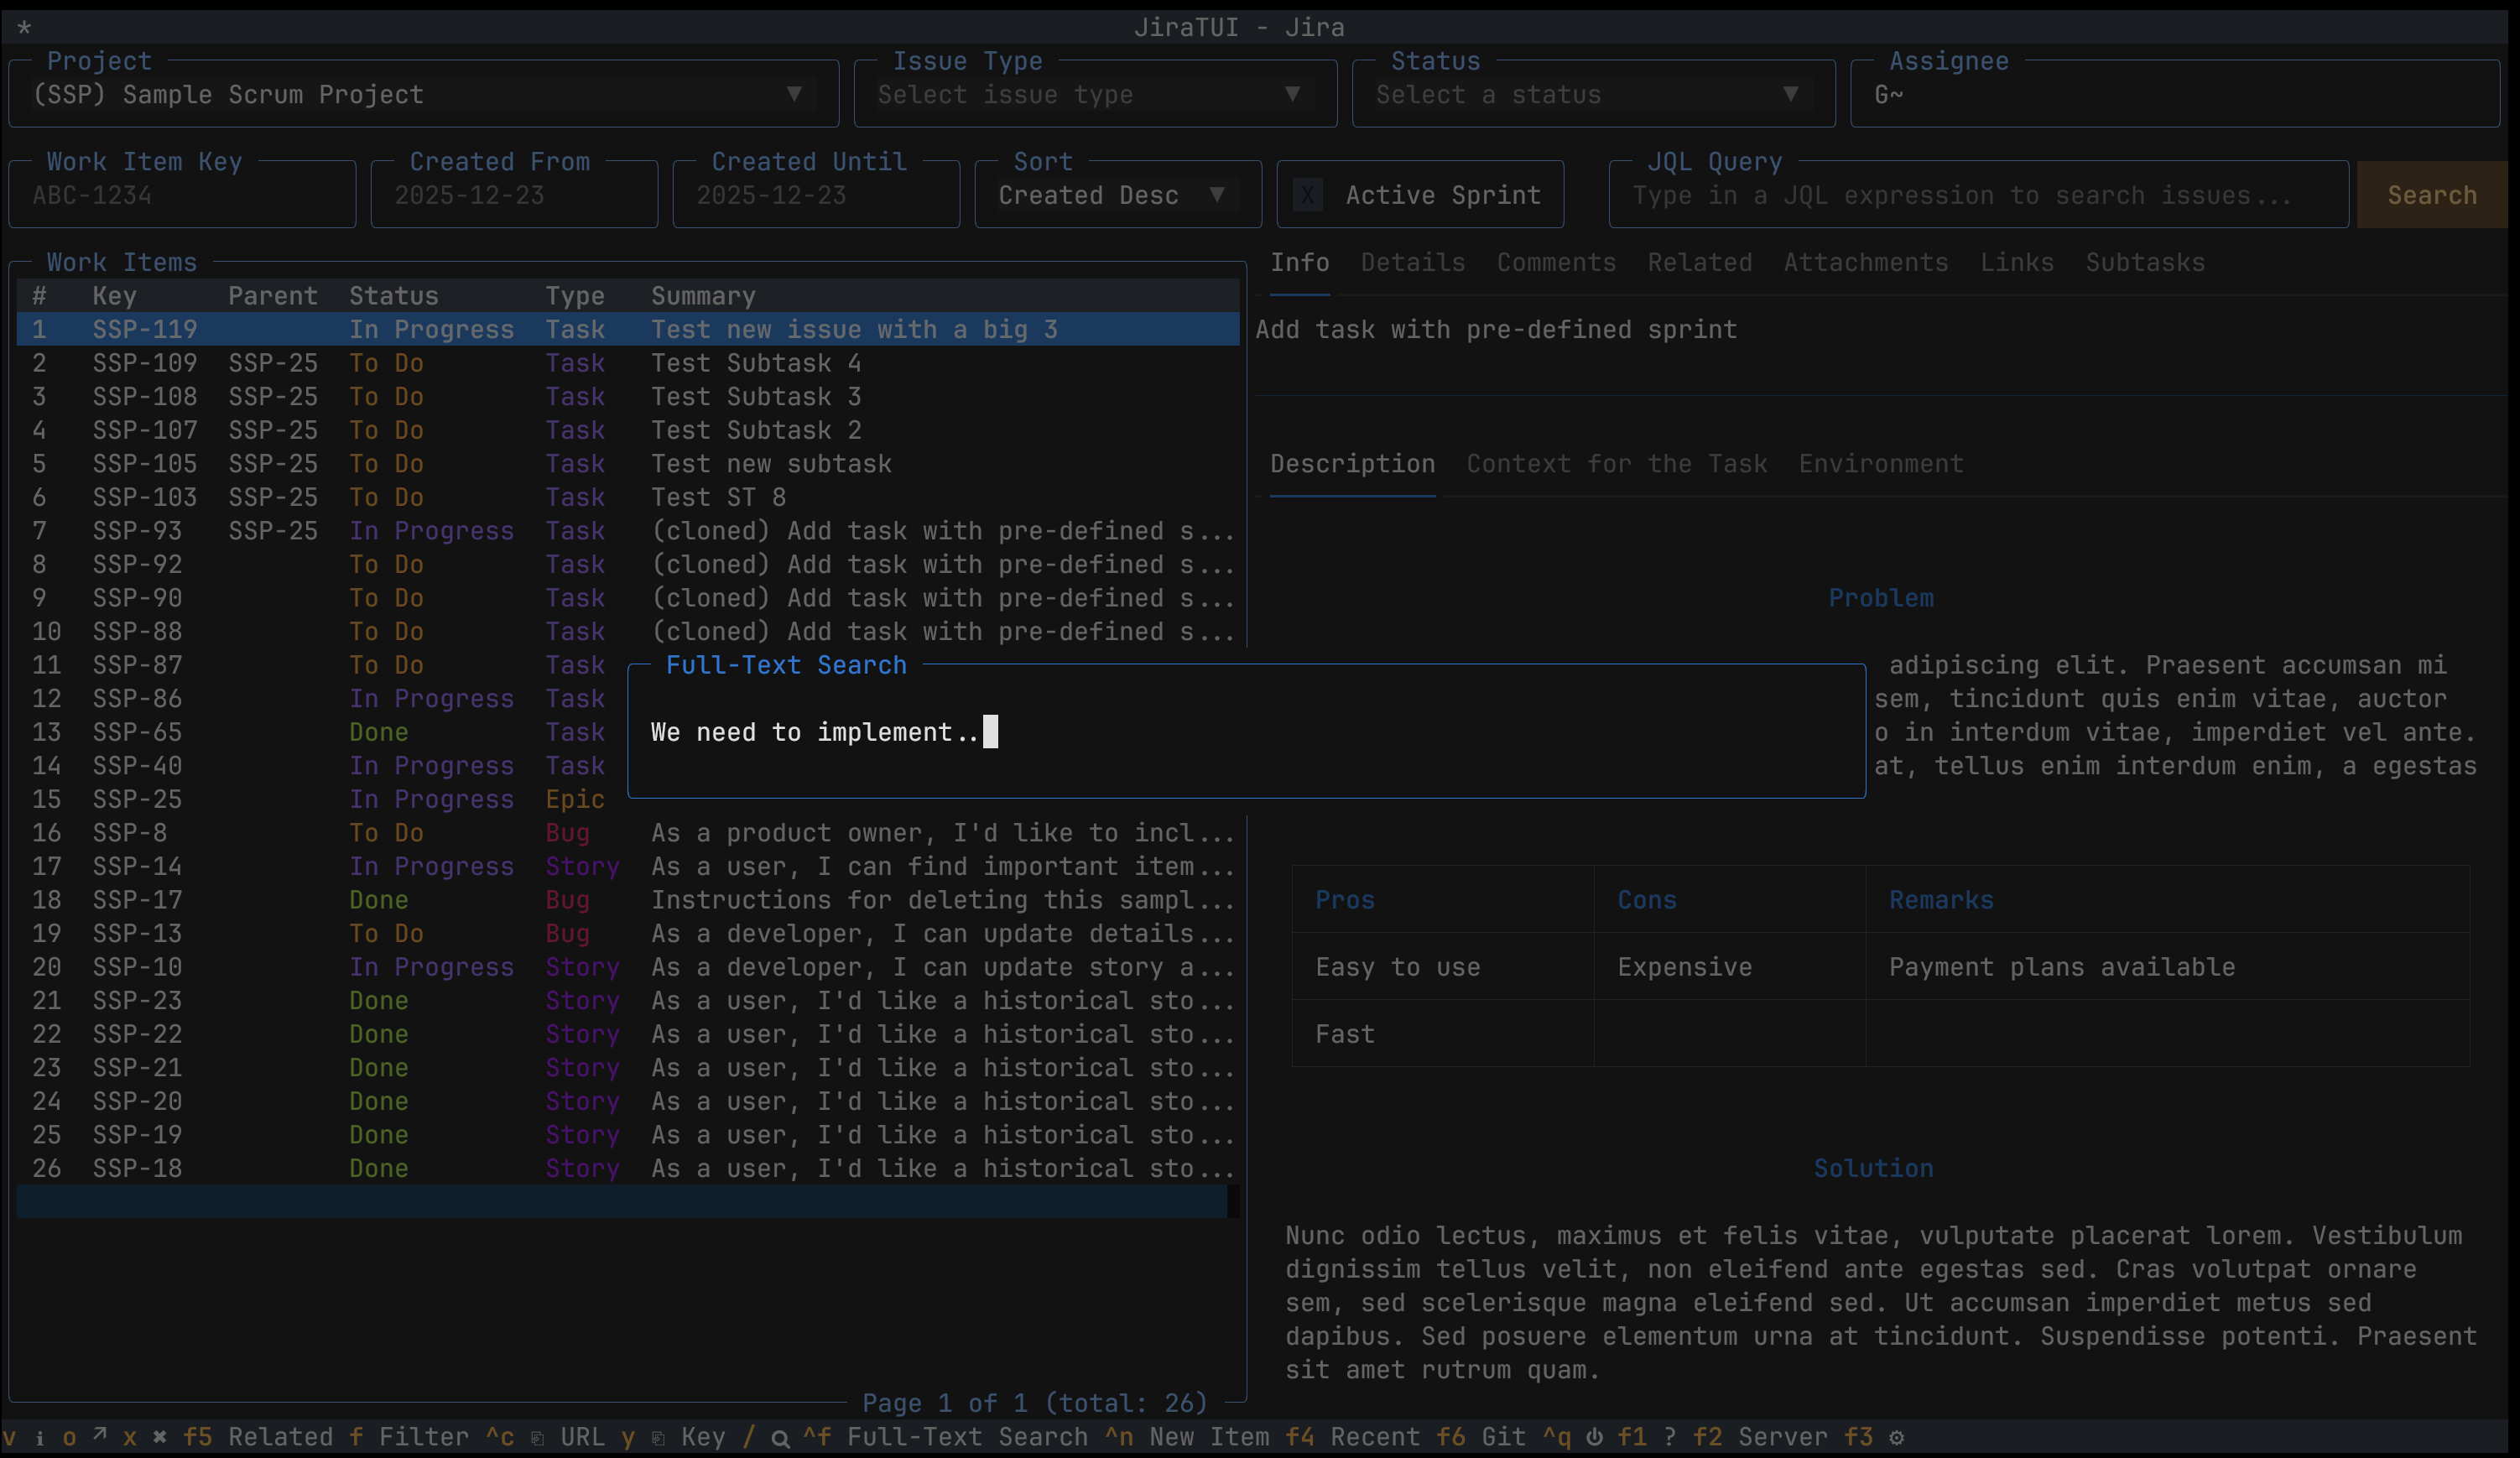Open the Project dropdown
Screen dimensions: 2520x1458
pos(424,95)
